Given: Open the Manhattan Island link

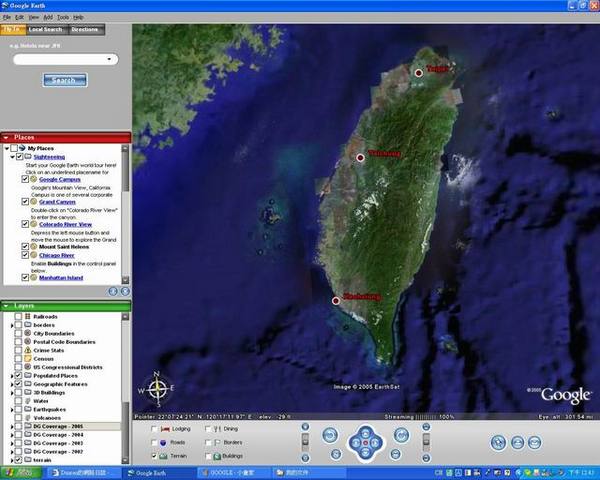Looking at the screenshot, I should 61,278.
